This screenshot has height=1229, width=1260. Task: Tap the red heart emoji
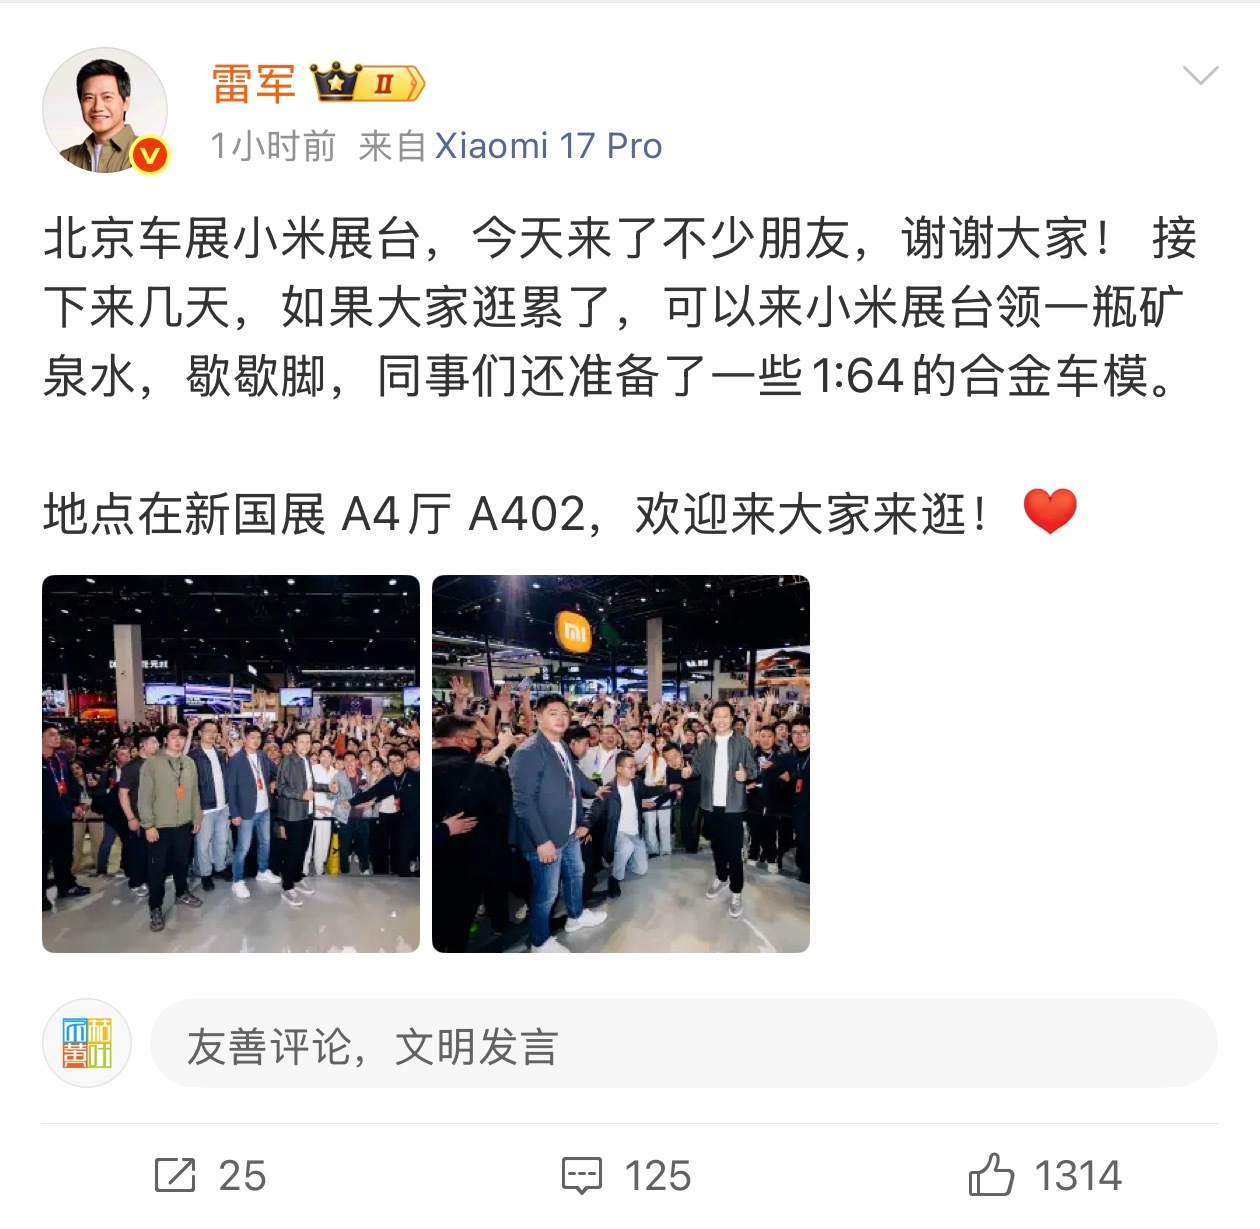click(x=1050, y=511)
